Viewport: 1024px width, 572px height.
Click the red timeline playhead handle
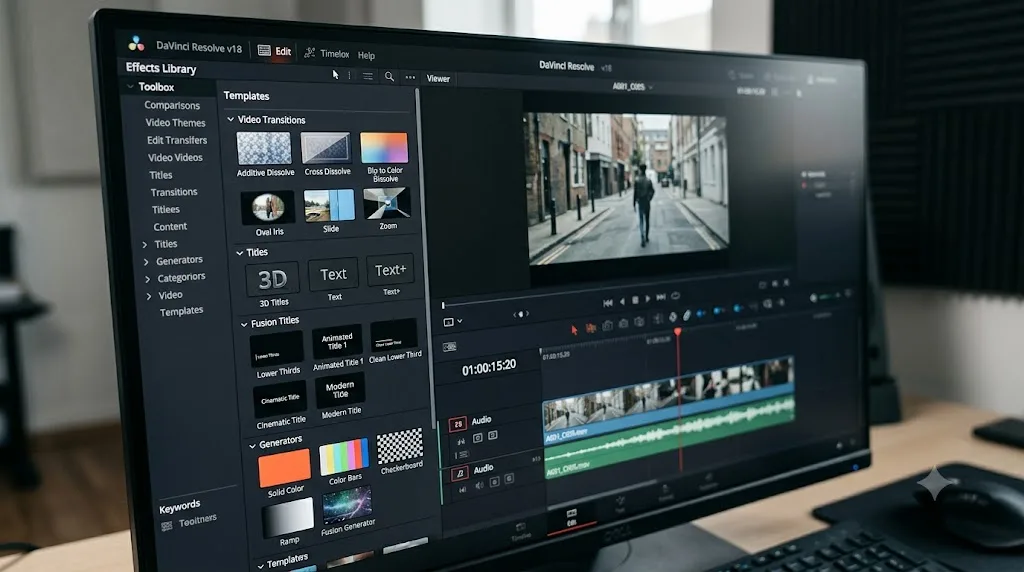(x=678, y=332)
